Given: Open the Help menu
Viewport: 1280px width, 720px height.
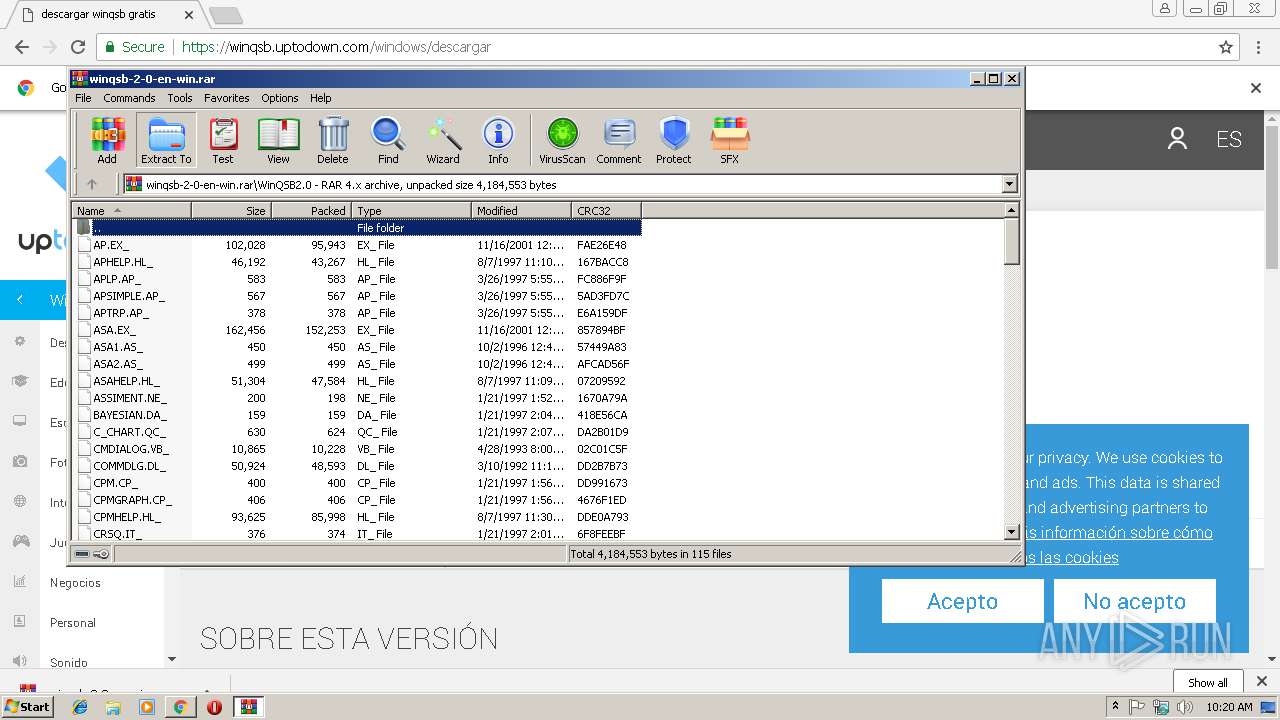Looking at the screenshot, I should click(x=320, y=98).
